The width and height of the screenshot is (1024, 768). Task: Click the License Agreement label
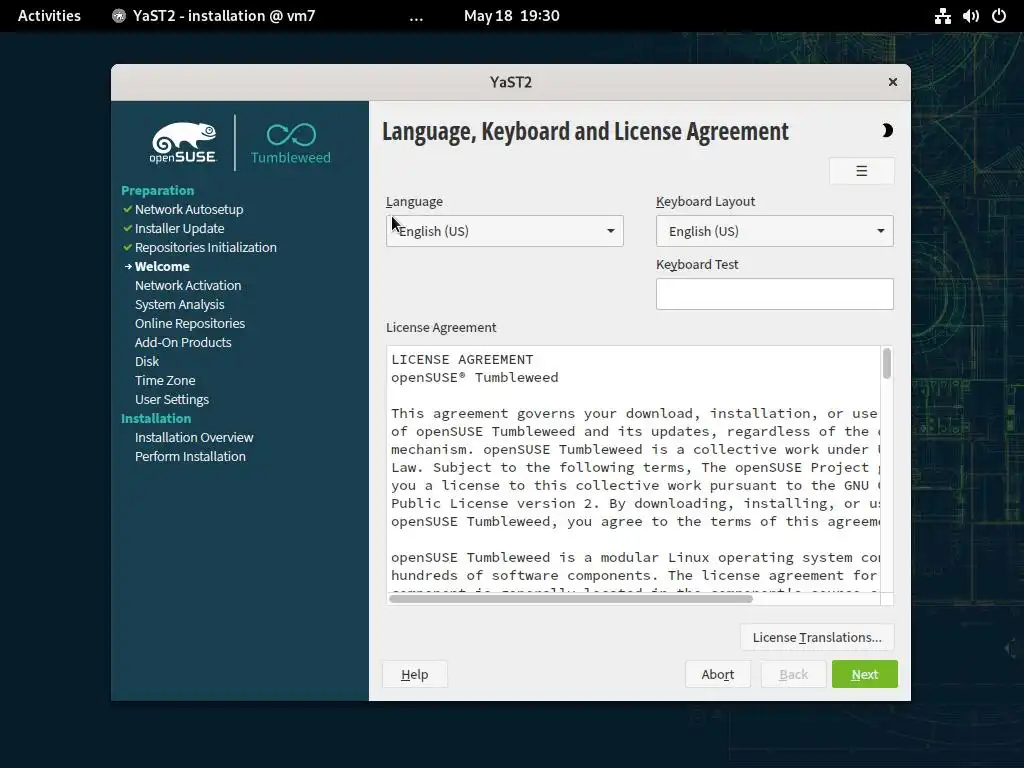(x=441, y=327)
